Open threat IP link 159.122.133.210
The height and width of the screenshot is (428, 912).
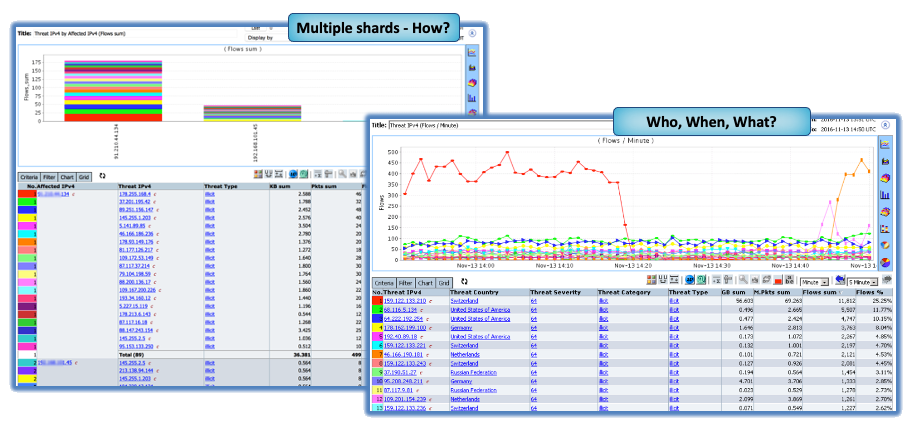tap(405, 301)
